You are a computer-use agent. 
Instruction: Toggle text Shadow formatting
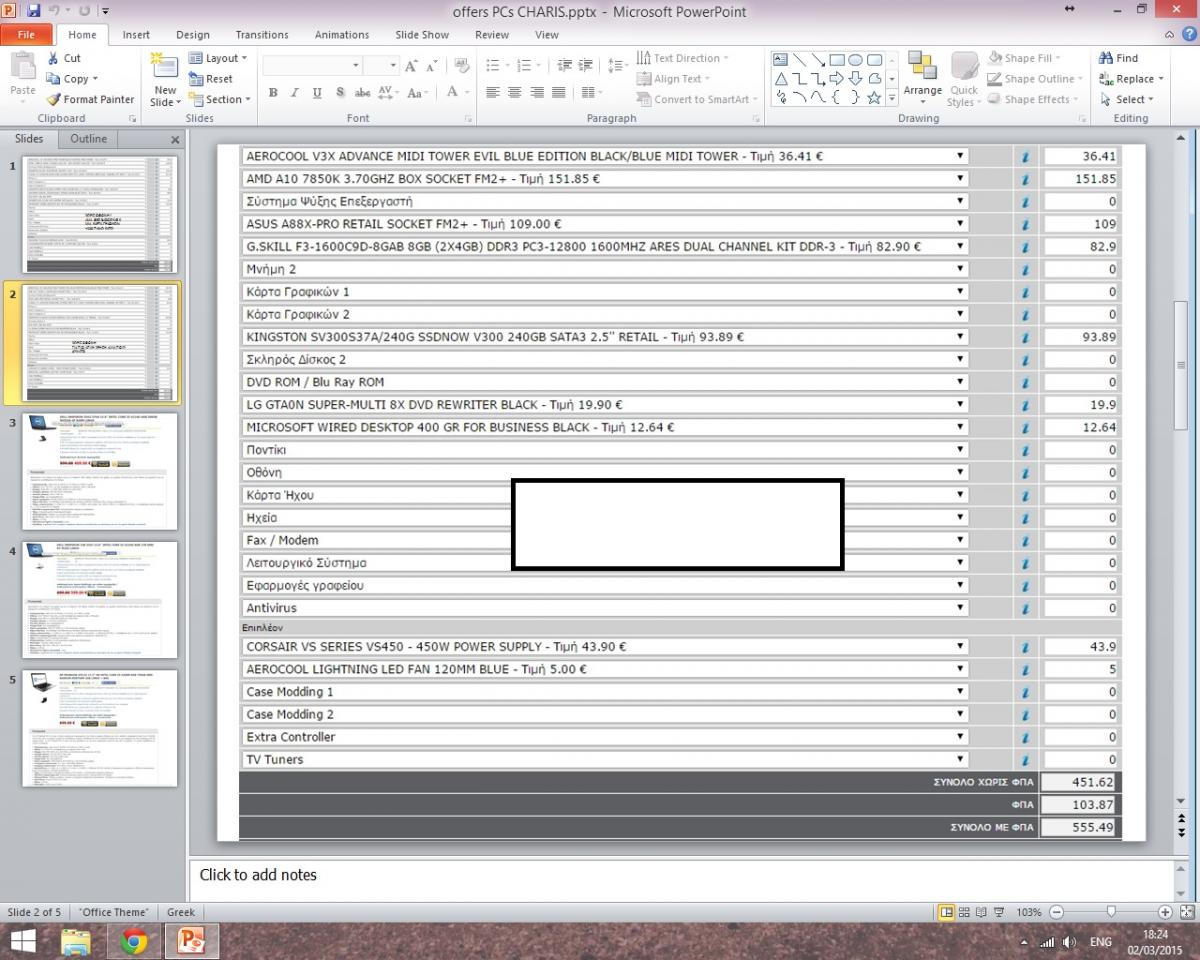tap(340, 92)
